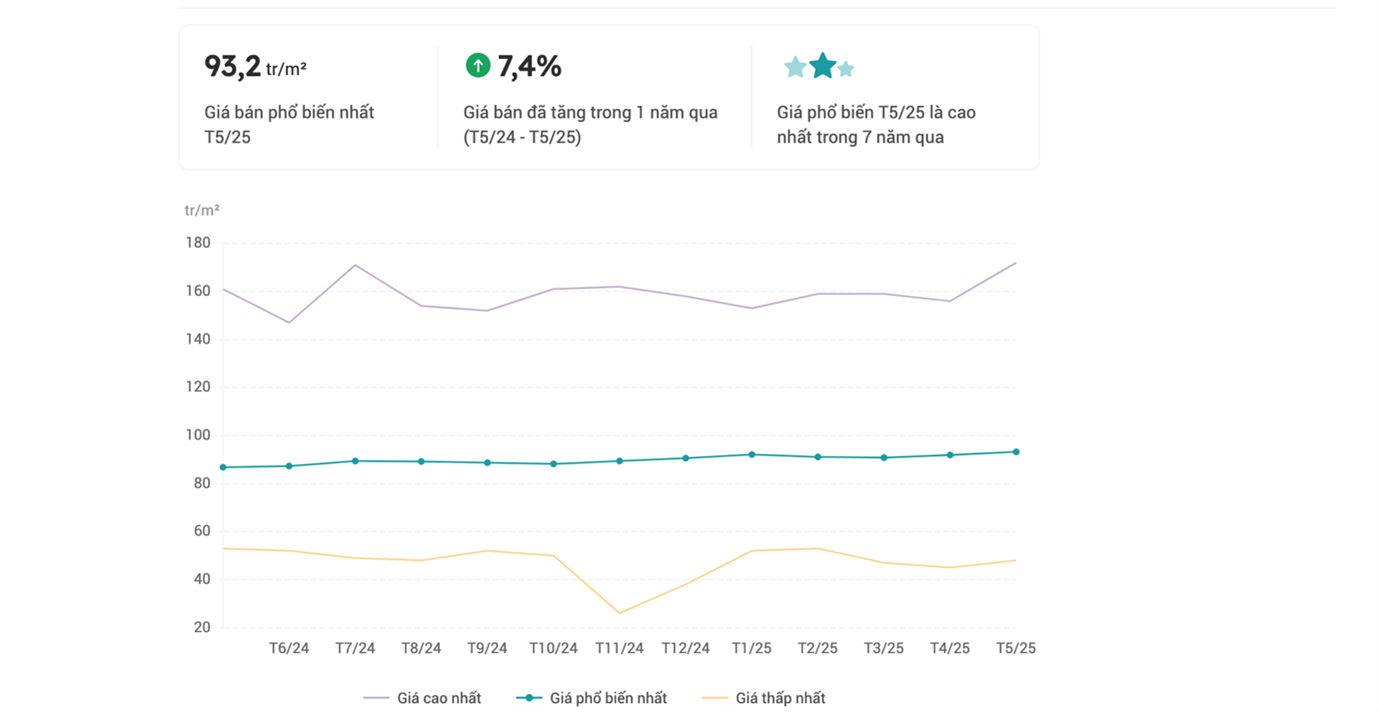Click the T11/24 x-axis label

[x=619, y=648]
